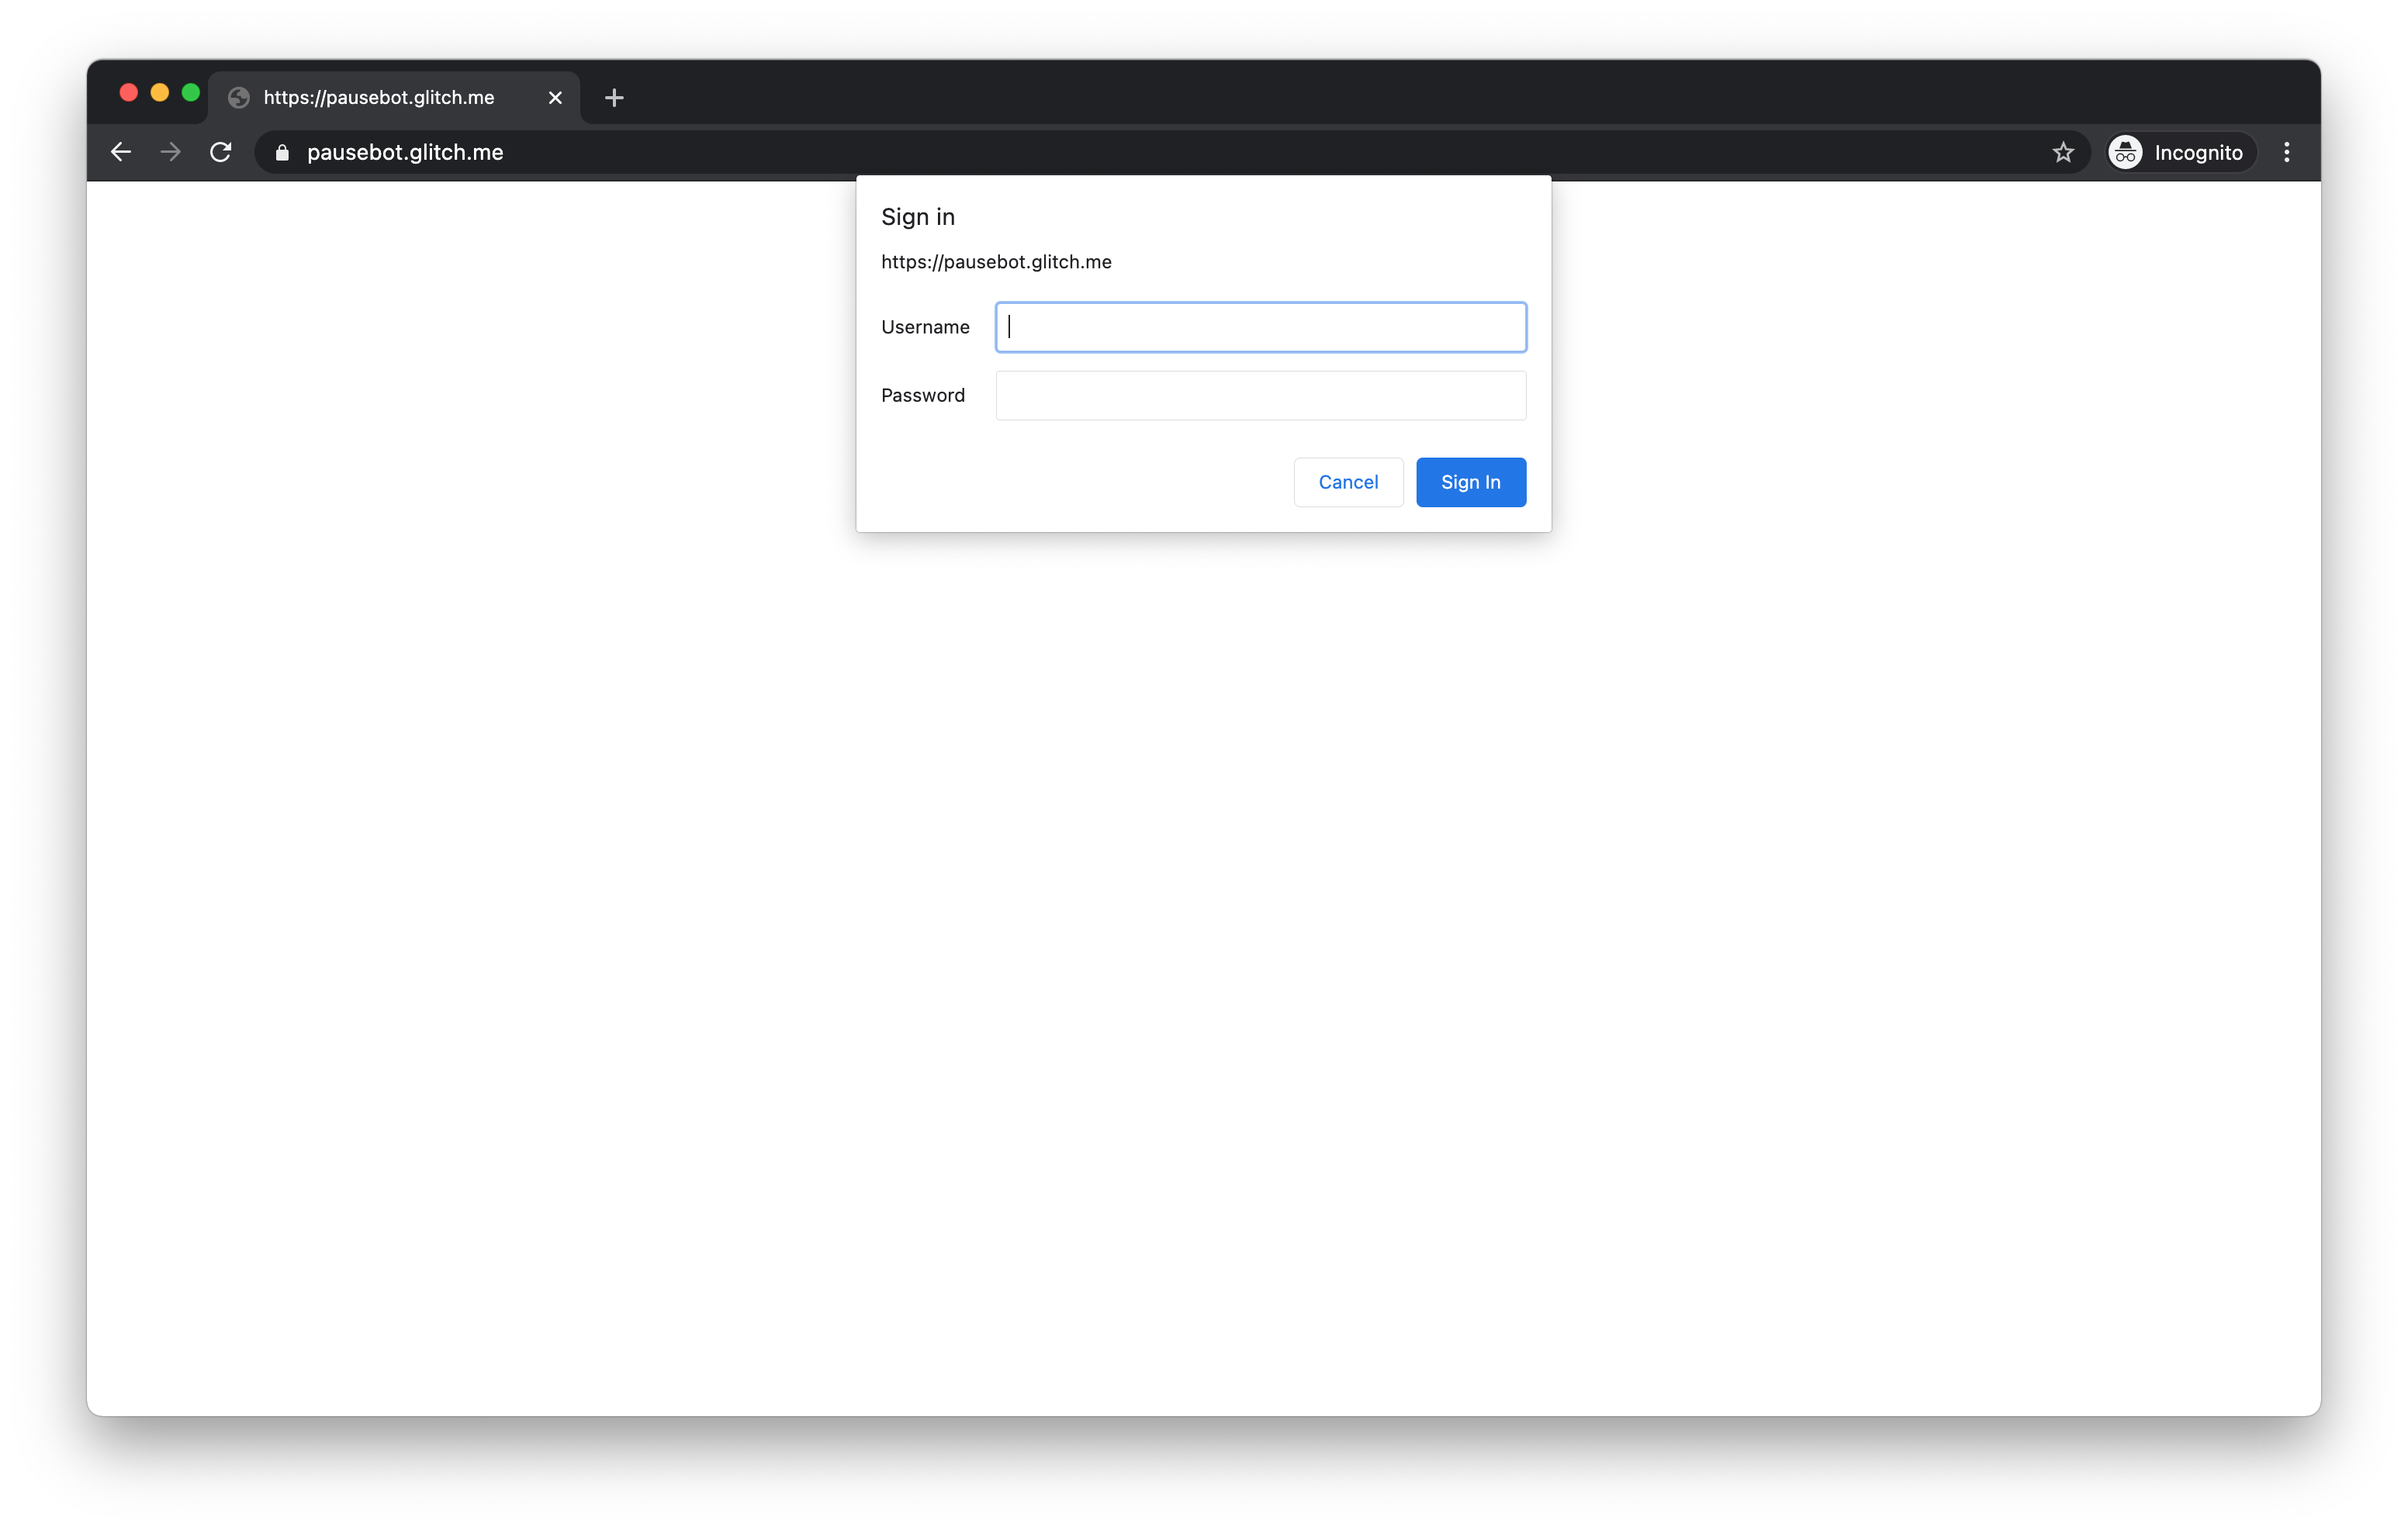2408x1531 pixels.
Task: Click the Incognito badge icon
Action: [x=2125, y=152]
